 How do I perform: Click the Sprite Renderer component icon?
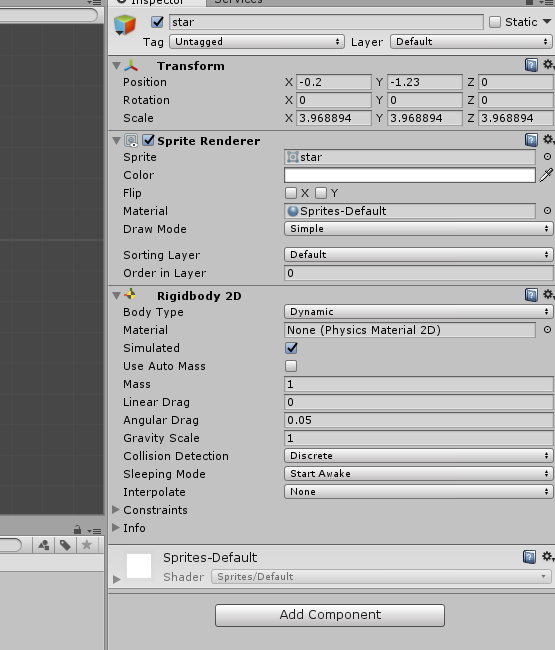(x=131, y=141)
